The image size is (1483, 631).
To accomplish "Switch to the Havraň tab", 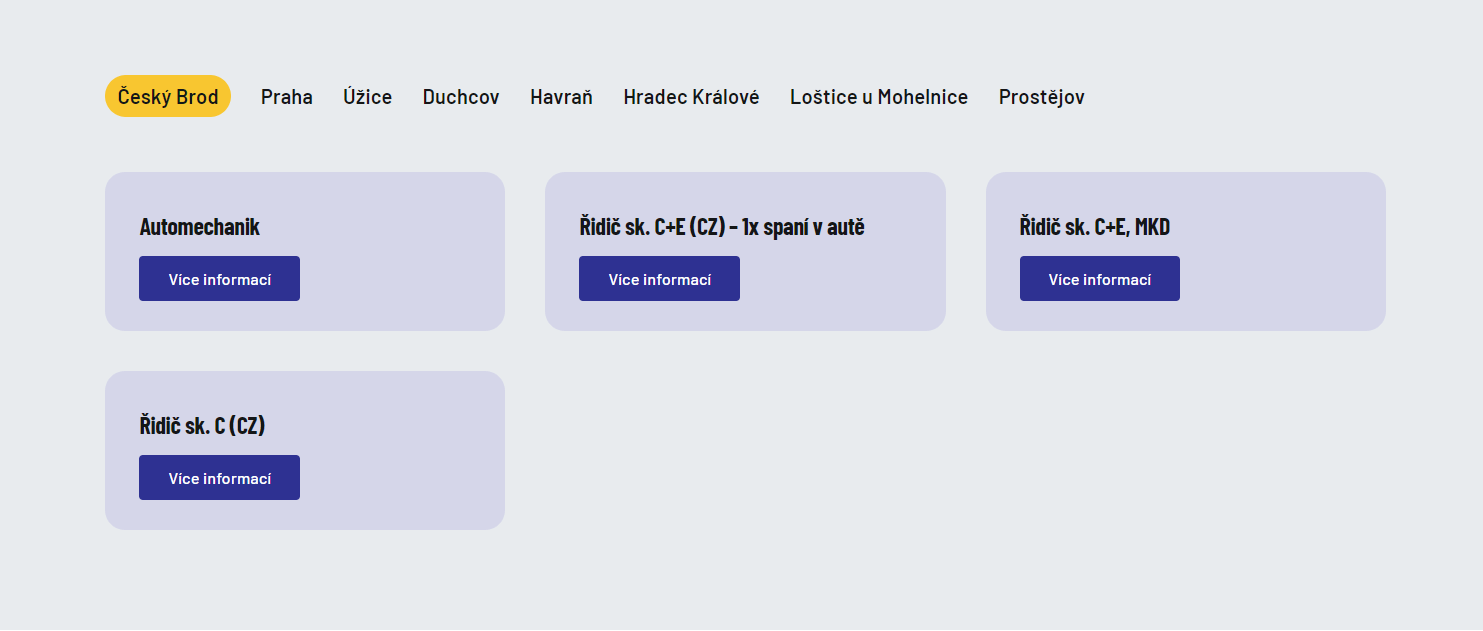I will (x=561, y=97).
